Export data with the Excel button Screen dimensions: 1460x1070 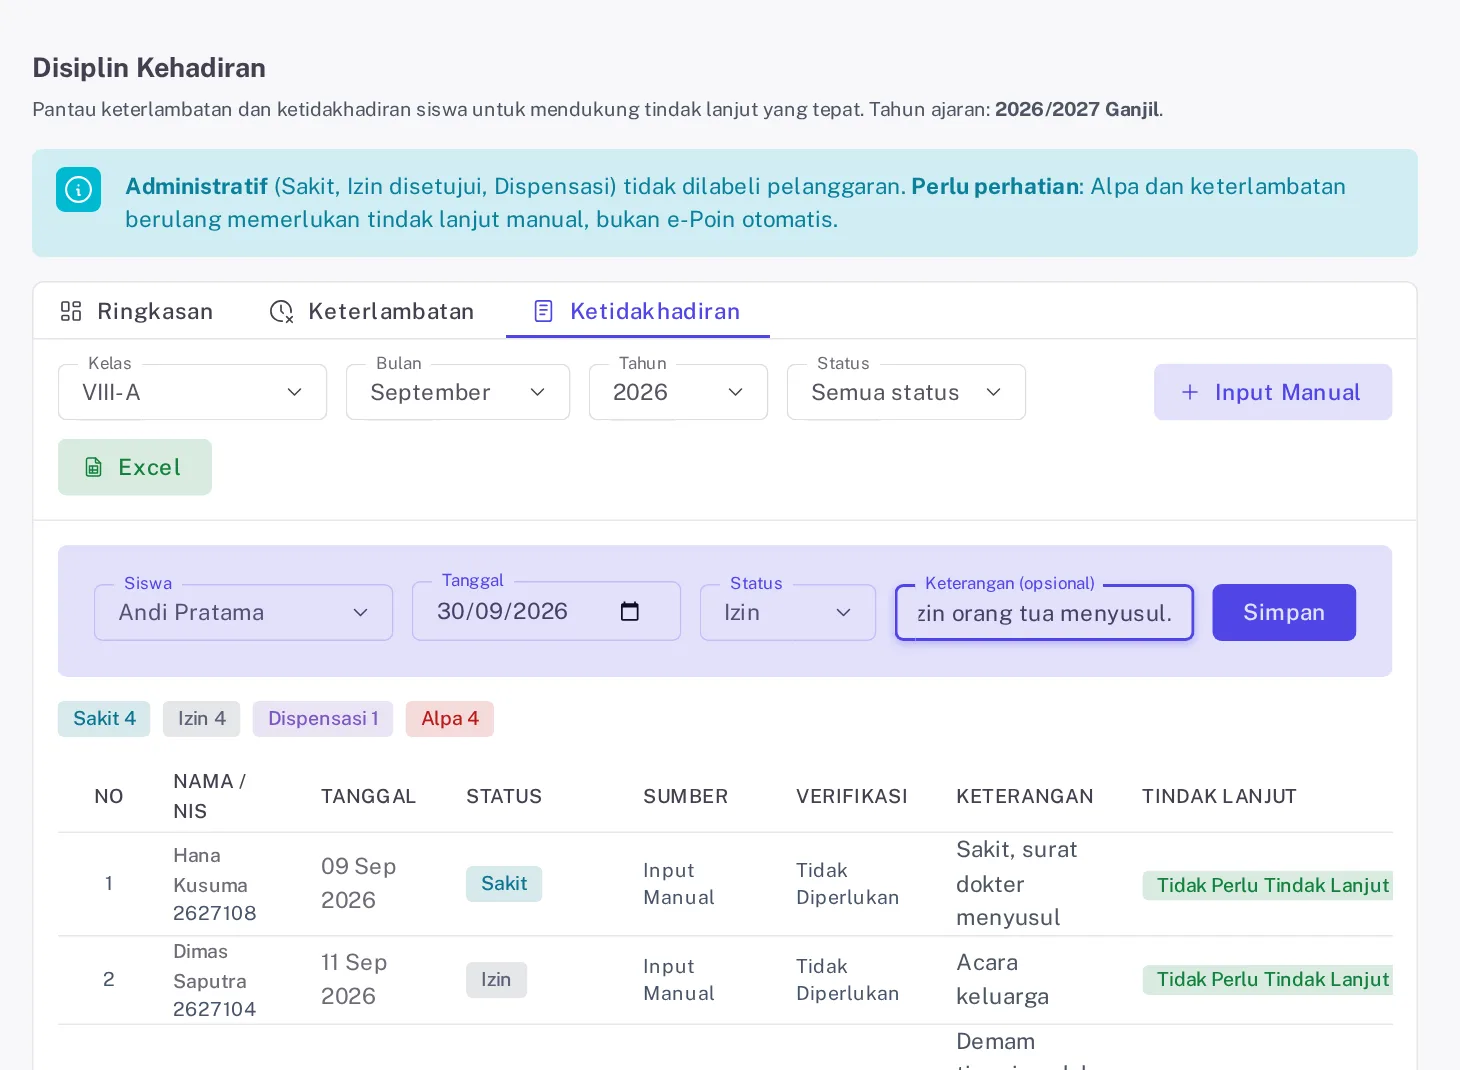tap(135, 467)
